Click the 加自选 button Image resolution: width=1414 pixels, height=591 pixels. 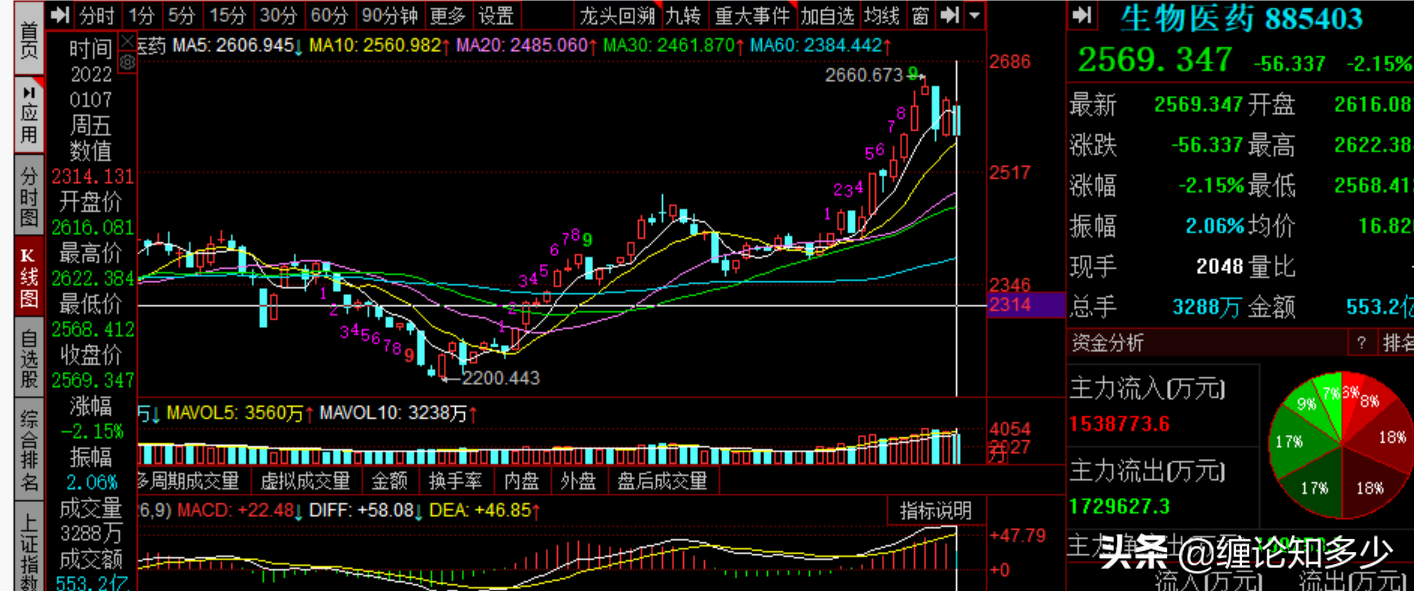click(x=828, y=15)
